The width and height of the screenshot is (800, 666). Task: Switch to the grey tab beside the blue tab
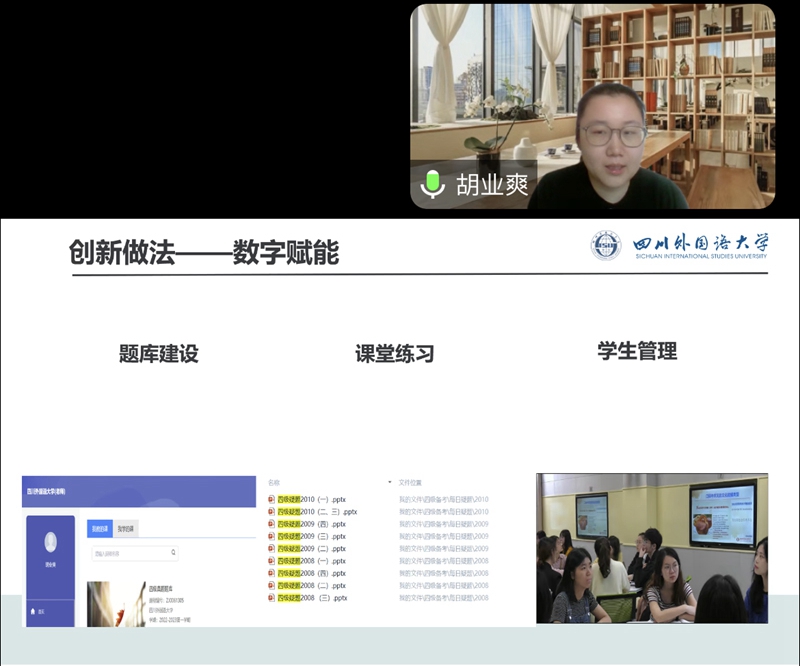tap(127, 527)
